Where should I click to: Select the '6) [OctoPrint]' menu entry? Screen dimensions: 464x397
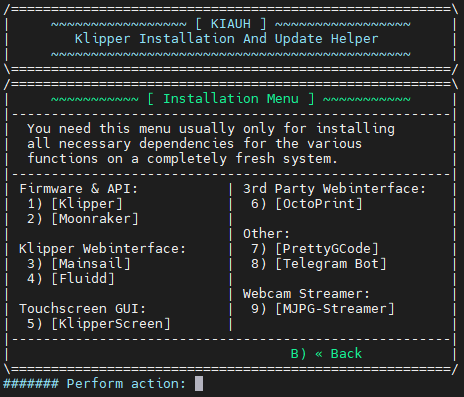(x=307, y=204)
